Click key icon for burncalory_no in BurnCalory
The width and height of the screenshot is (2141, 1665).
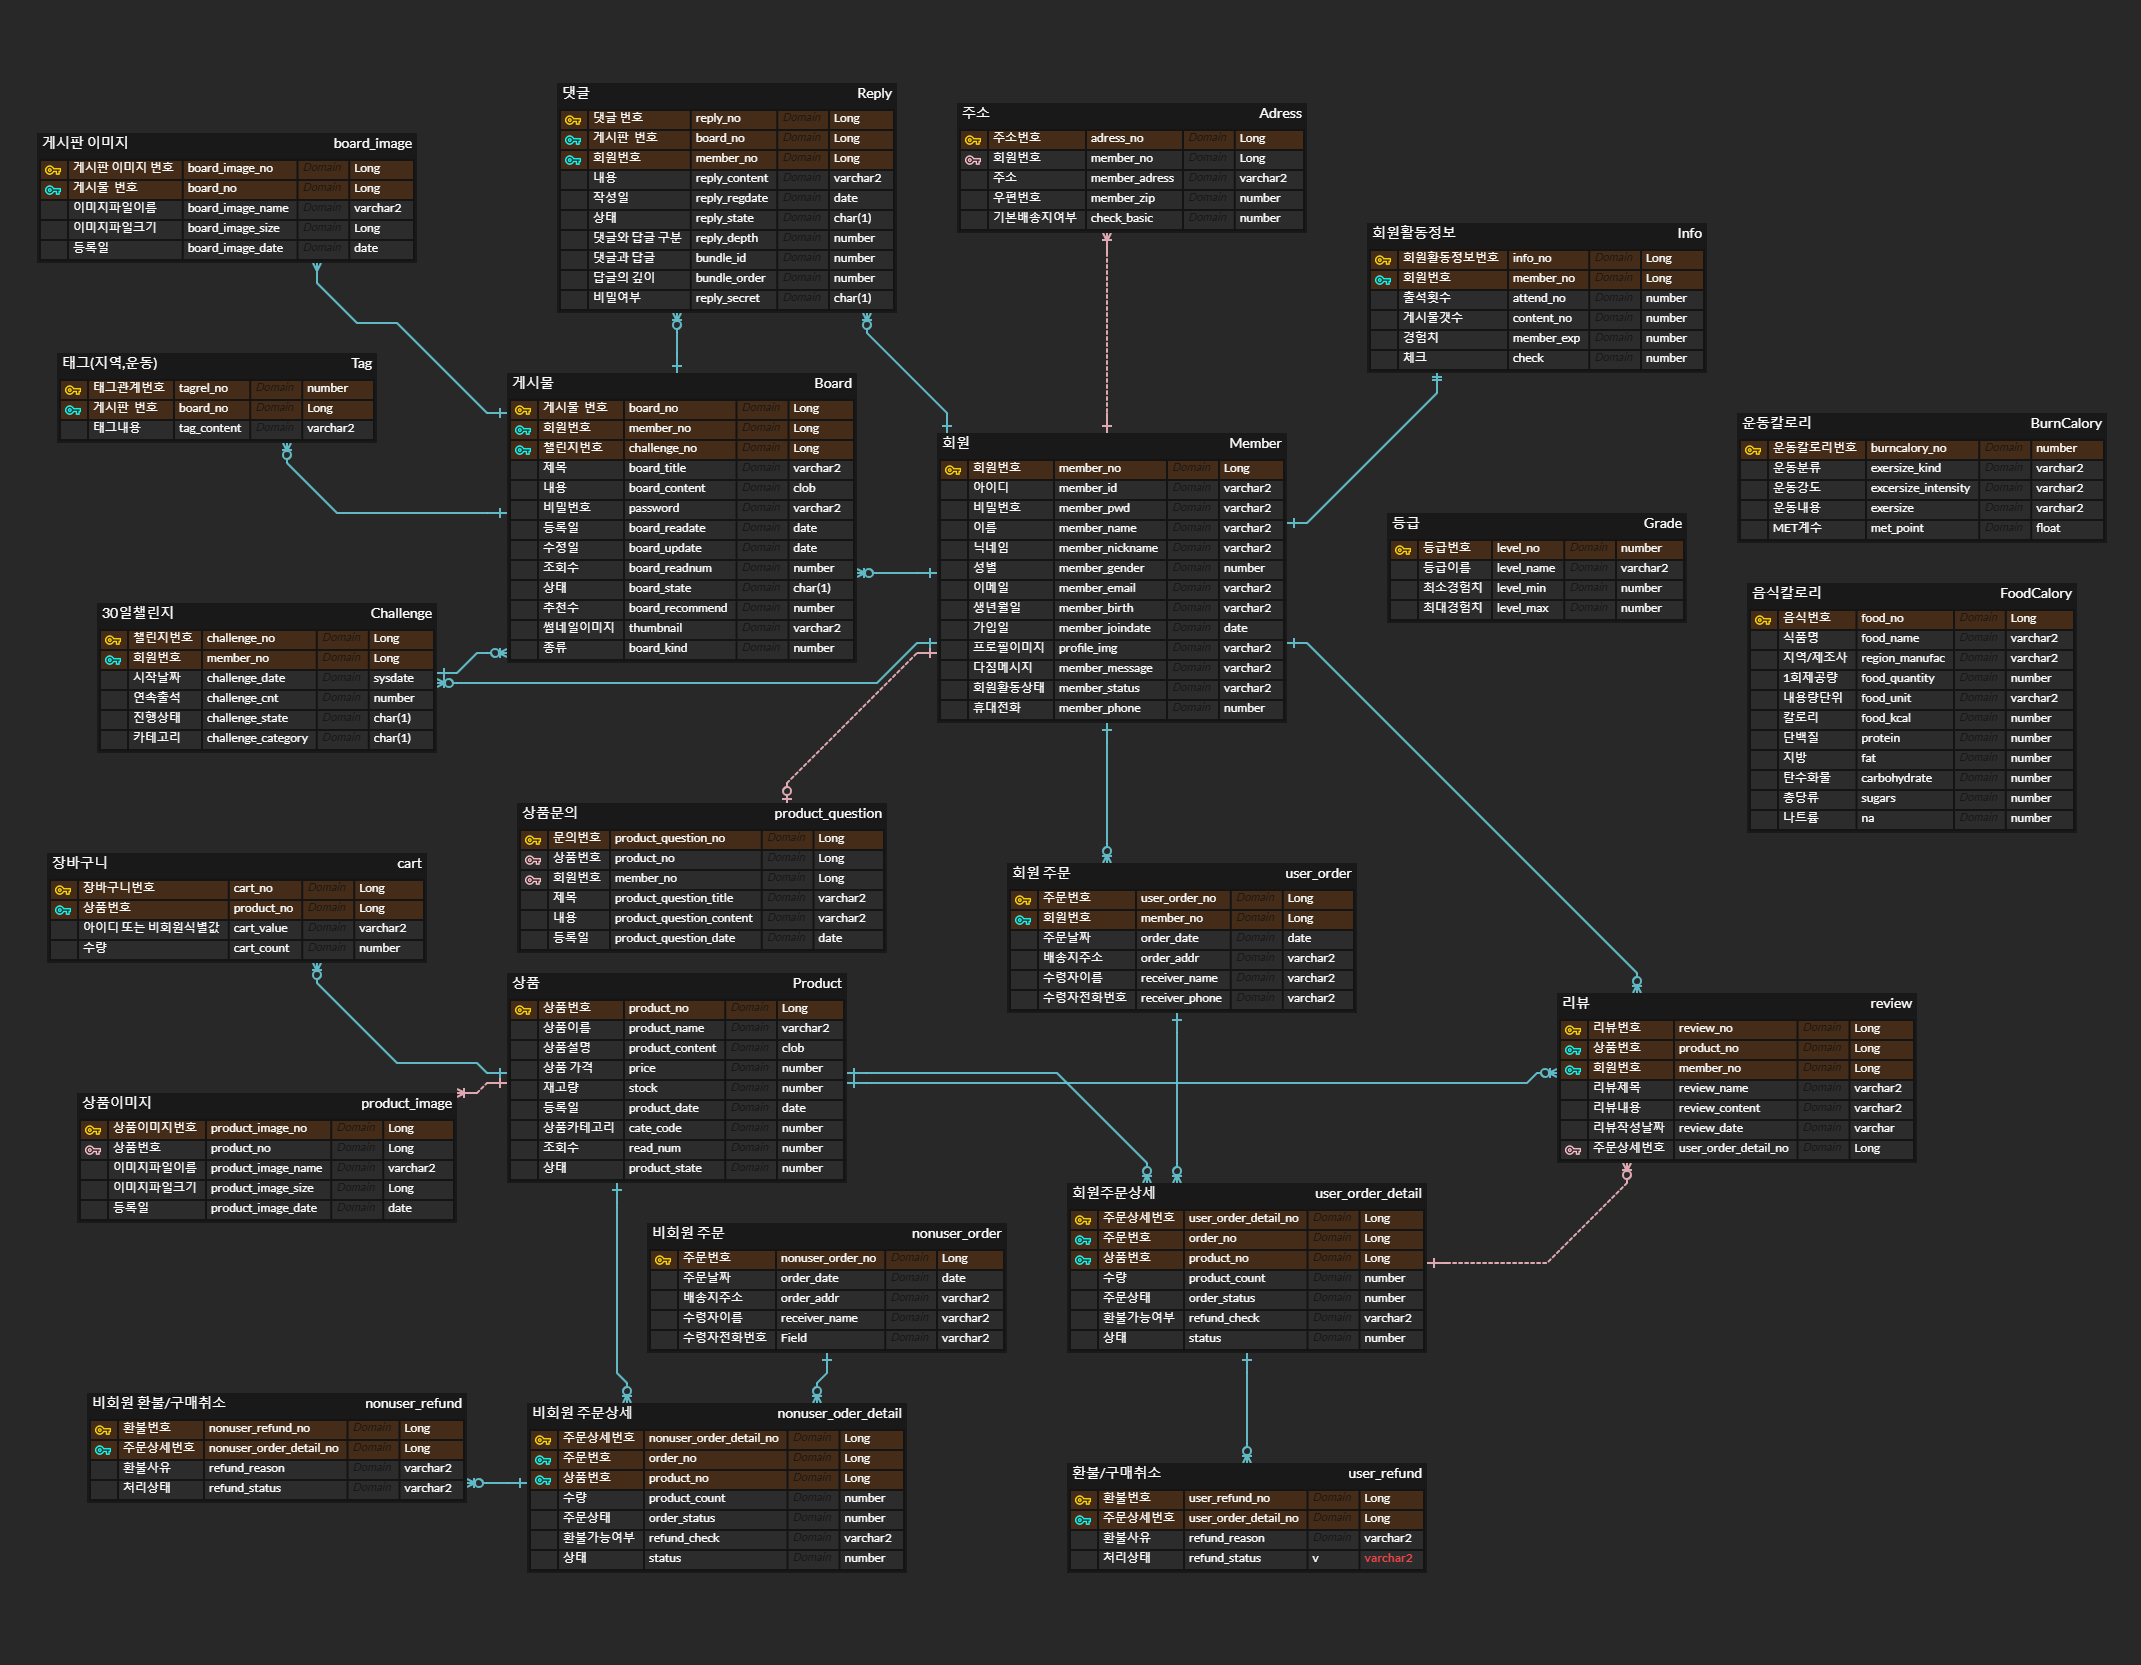1753,449
